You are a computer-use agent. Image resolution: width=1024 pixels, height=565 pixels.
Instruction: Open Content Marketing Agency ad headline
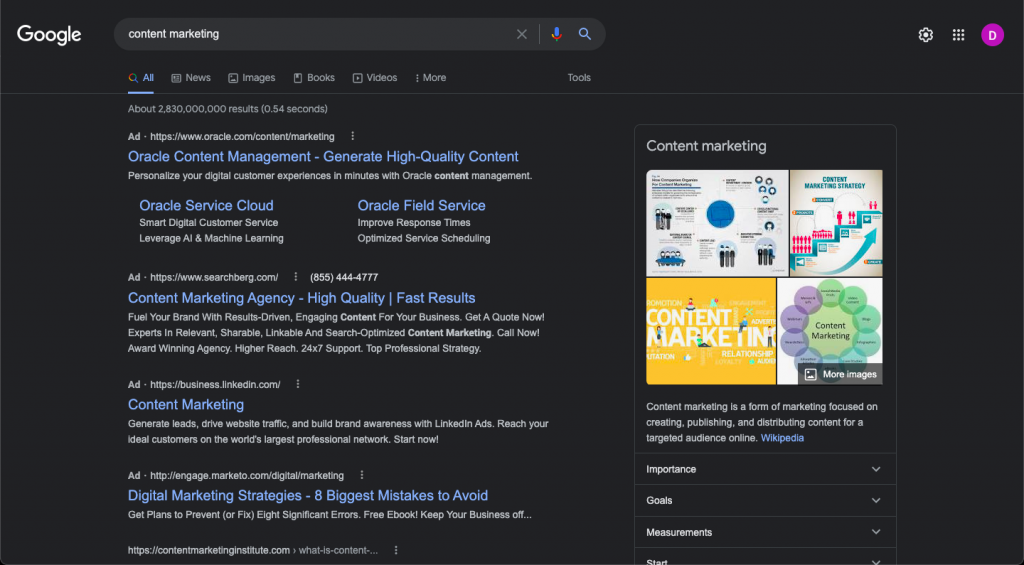[302, 298]
